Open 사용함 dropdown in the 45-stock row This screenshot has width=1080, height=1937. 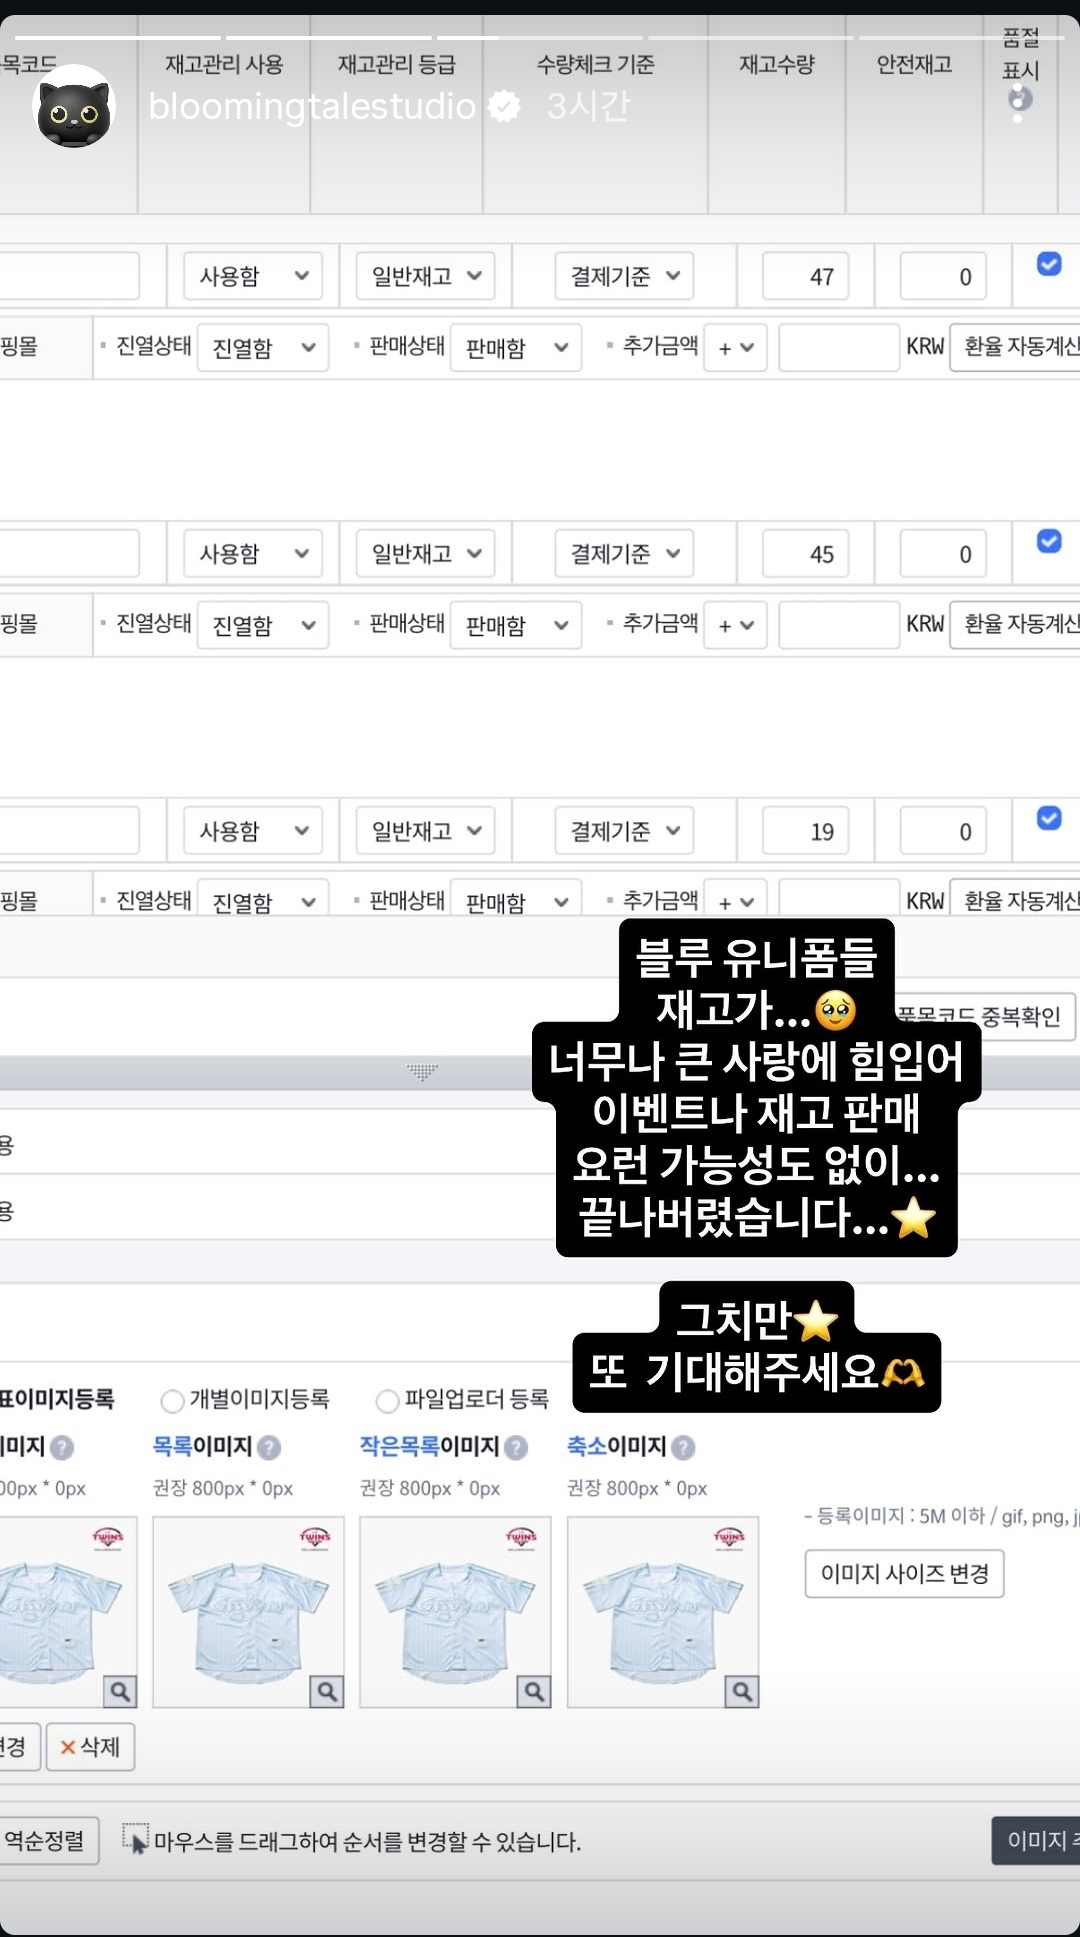point(253,553)
